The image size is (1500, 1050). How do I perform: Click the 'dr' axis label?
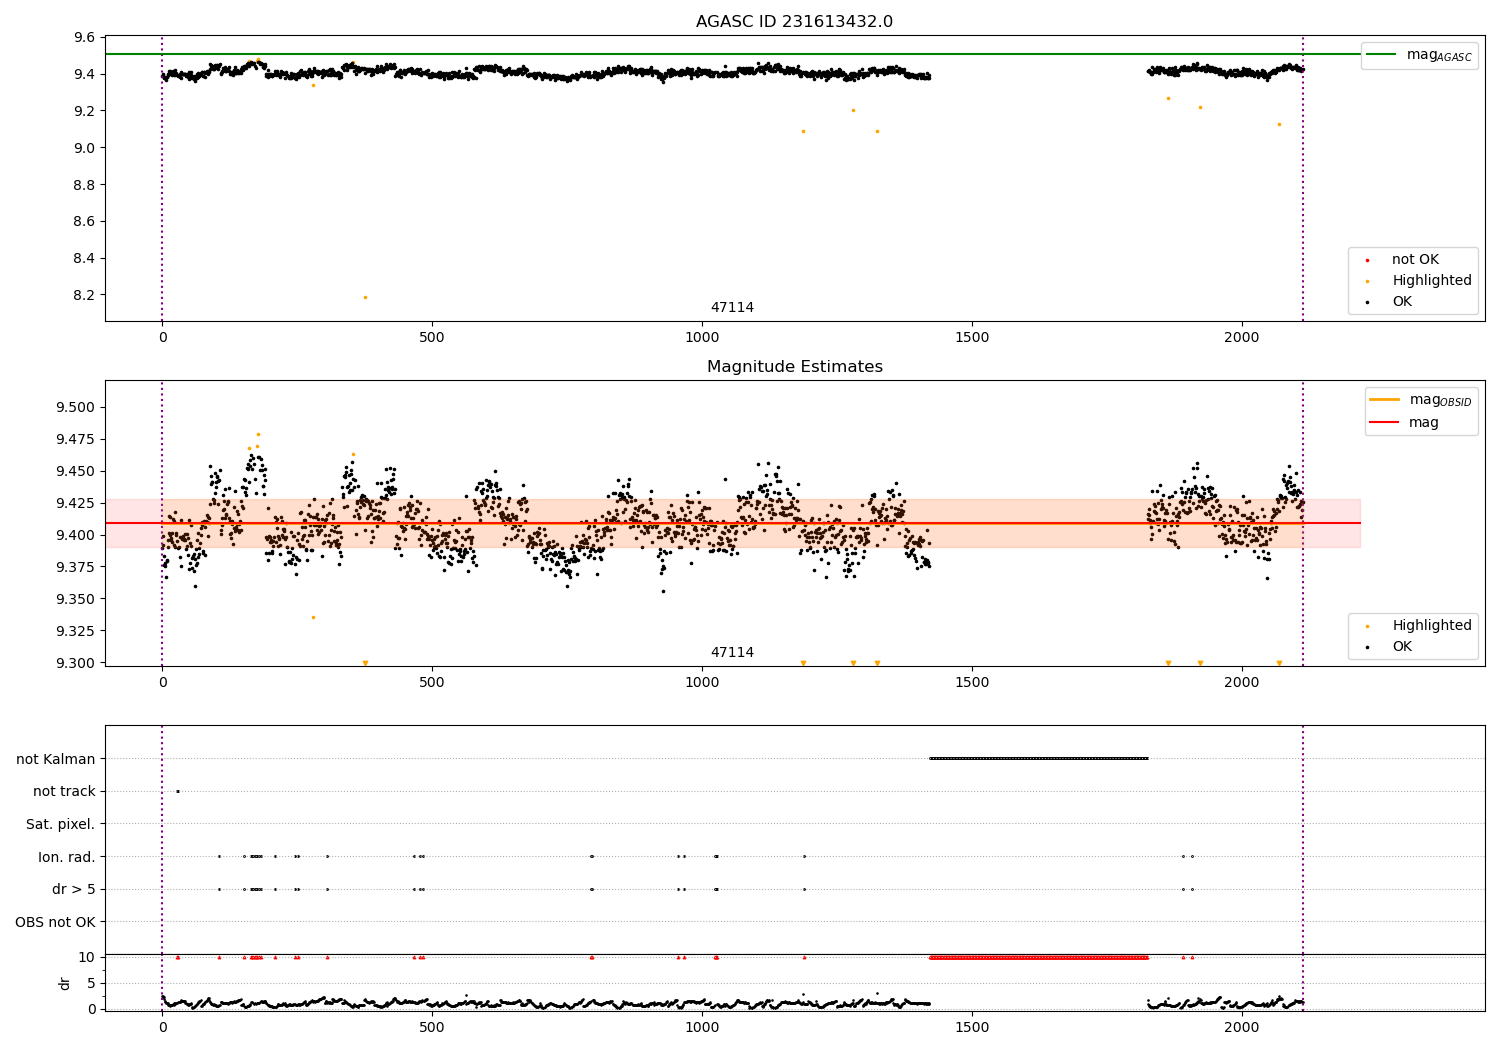65,983
